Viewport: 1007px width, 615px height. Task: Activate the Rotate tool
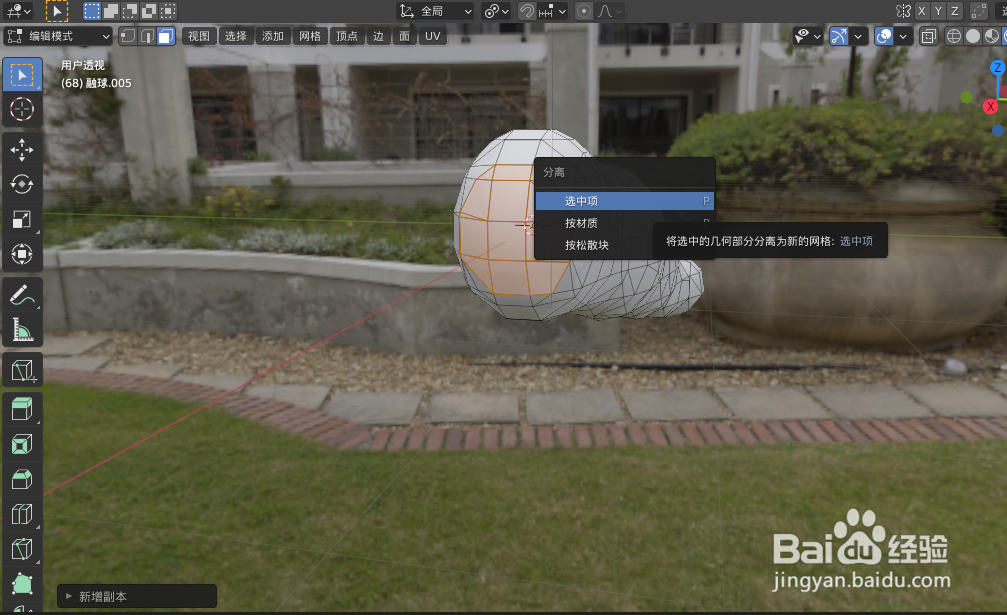[x=22, y=183]
